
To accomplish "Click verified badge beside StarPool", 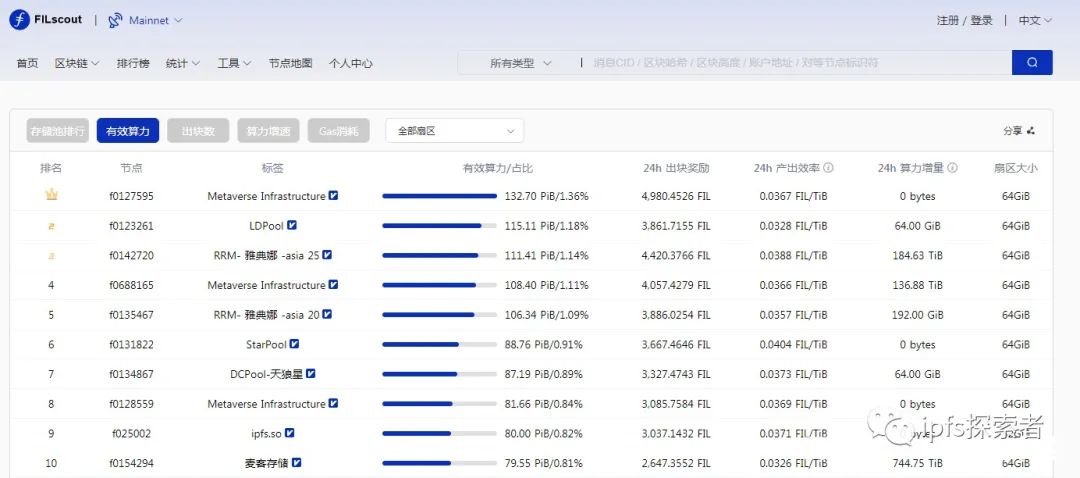I will click(294, 343).
